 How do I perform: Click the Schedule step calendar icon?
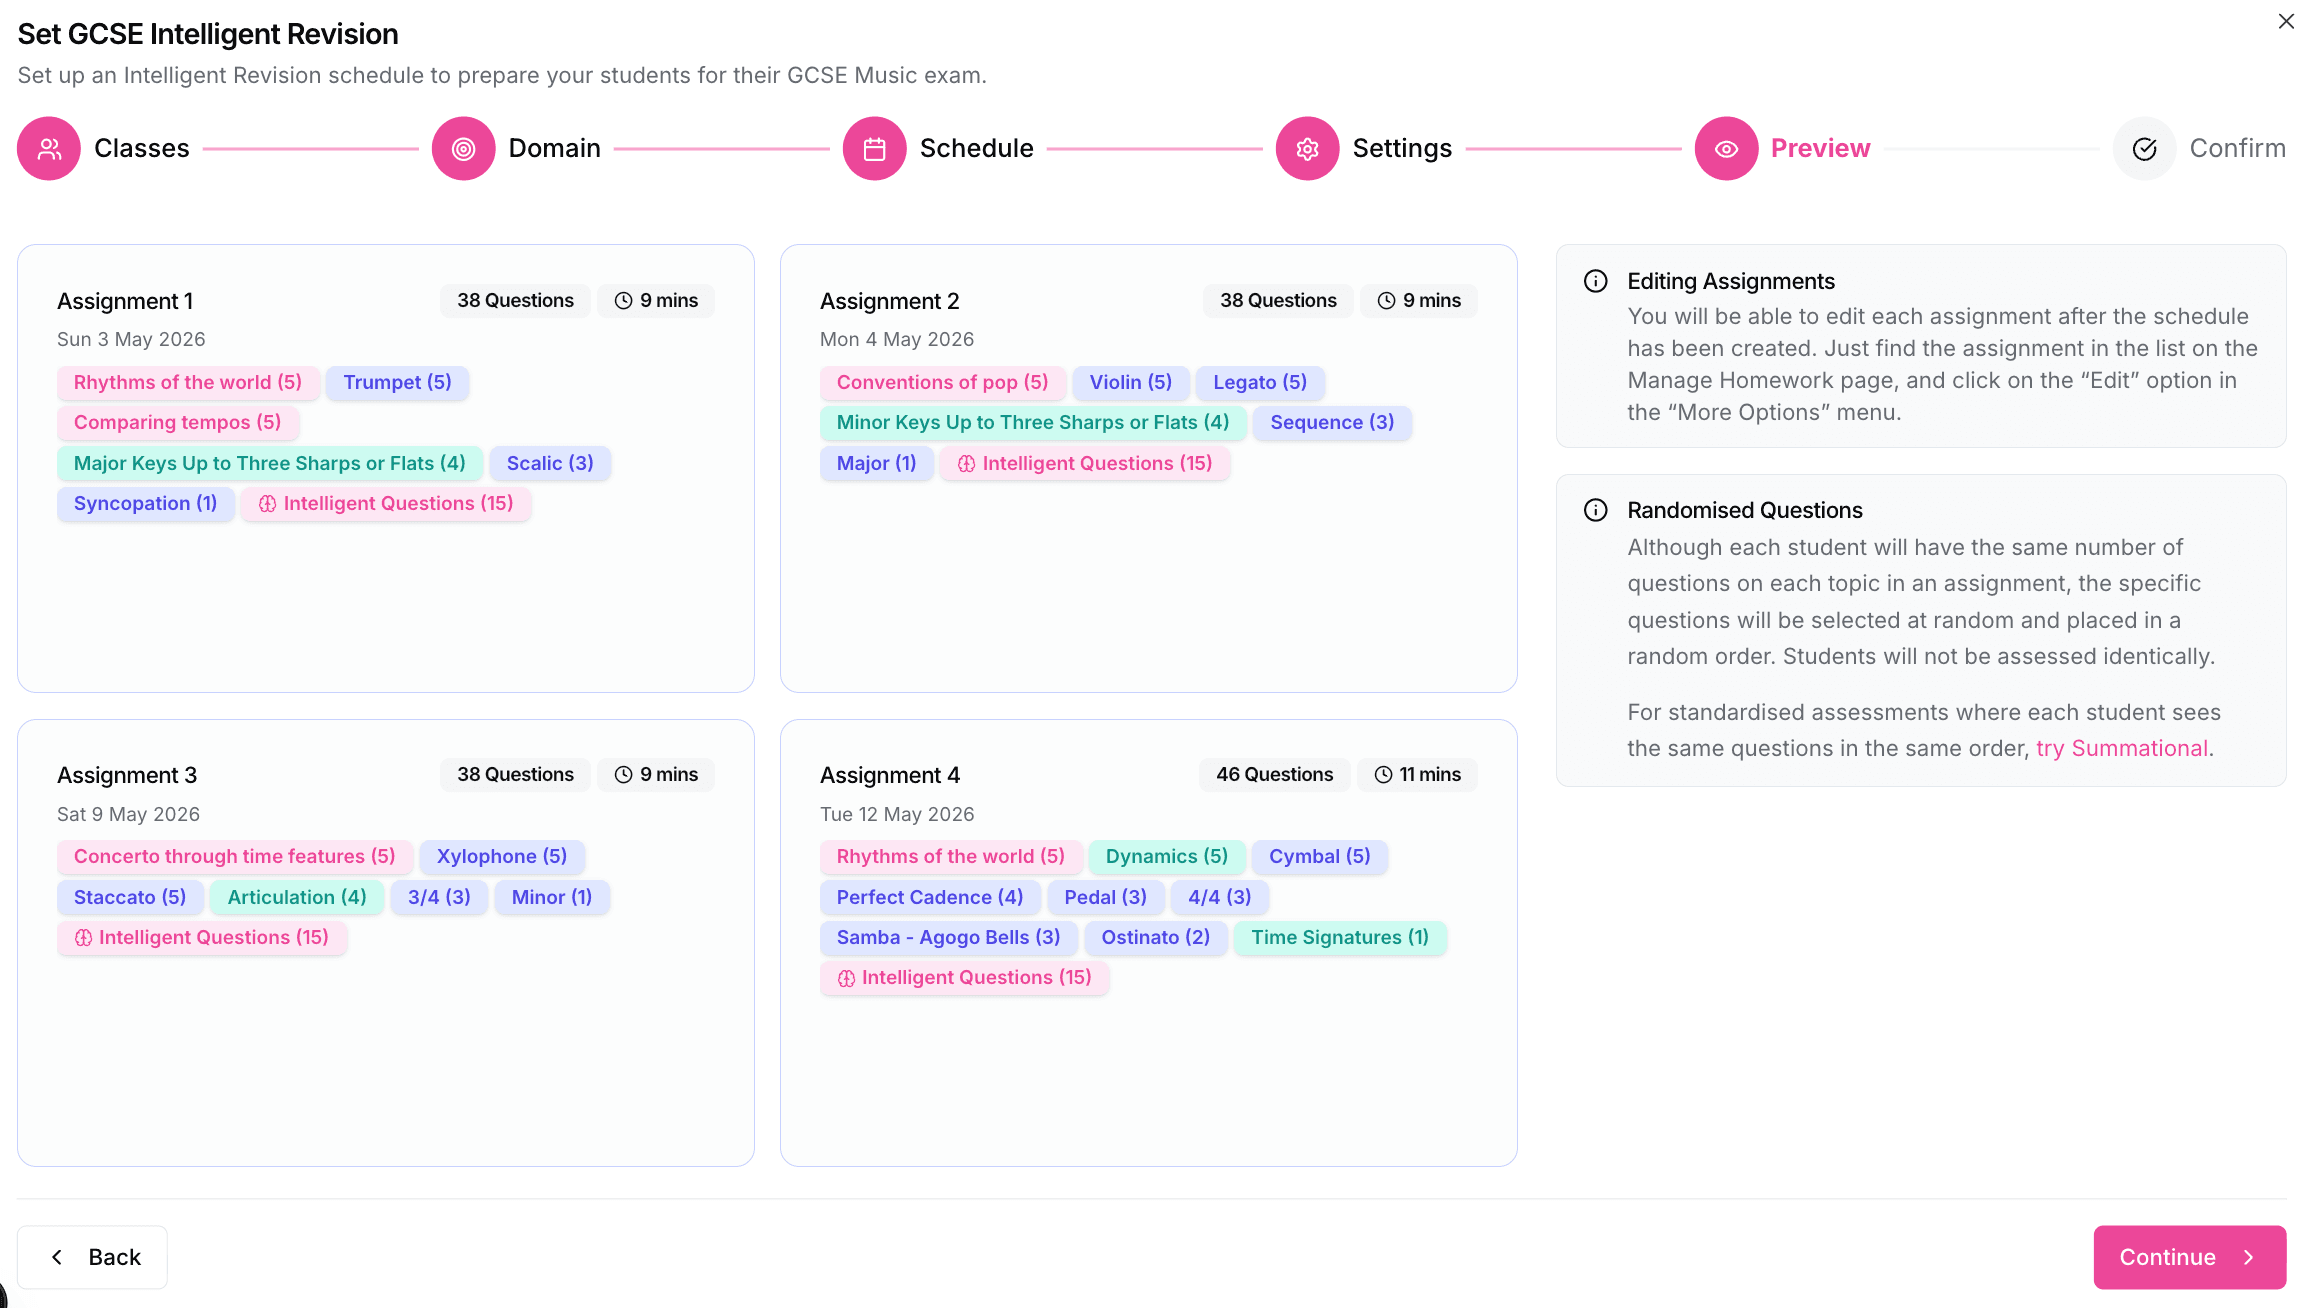(x=874, y=148)
